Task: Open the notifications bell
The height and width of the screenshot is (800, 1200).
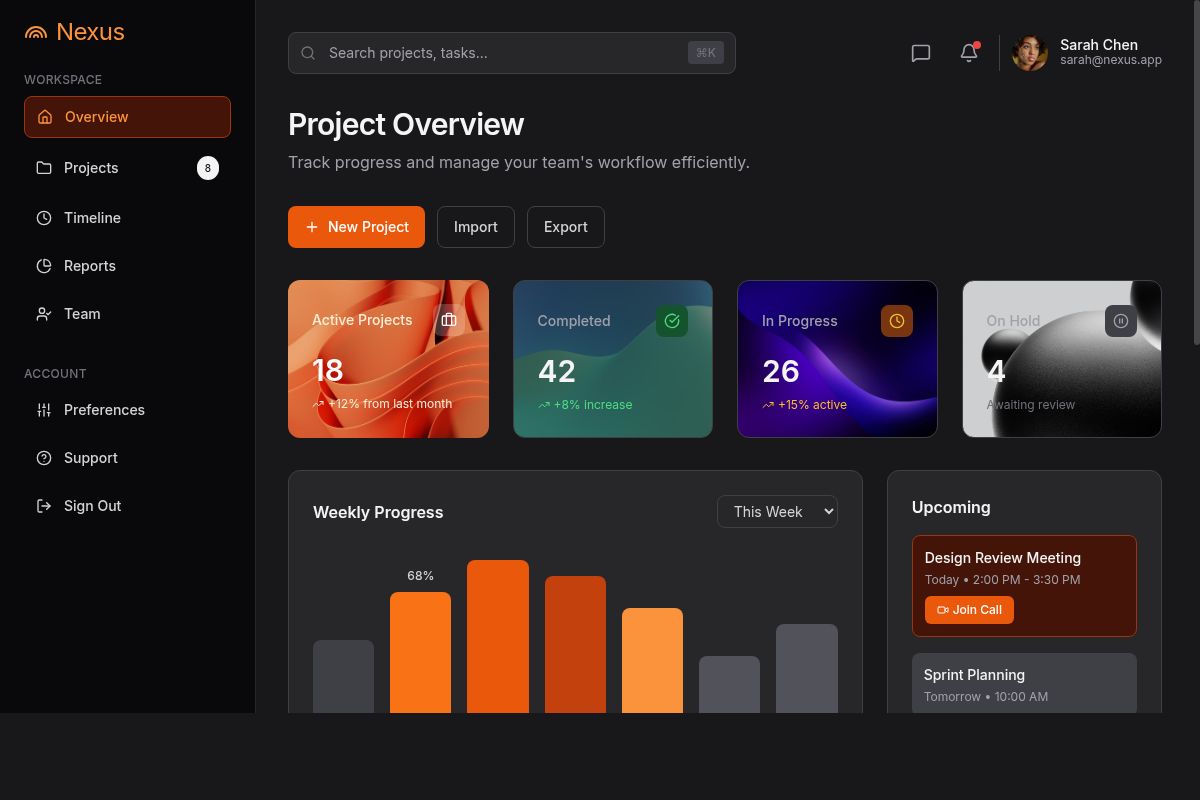Action: [969, 53]
